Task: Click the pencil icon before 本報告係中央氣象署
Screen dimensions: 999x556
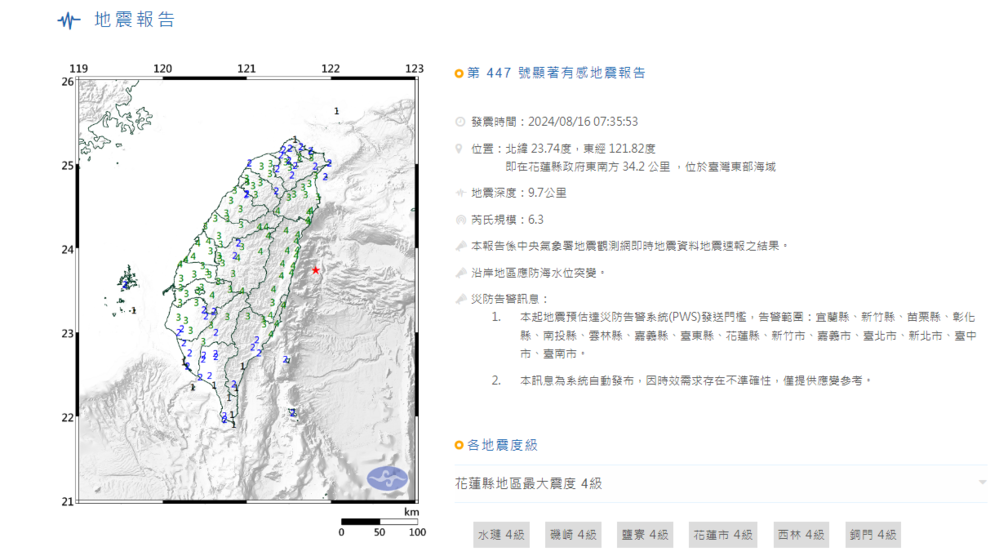Action: pyautogui.click(x=461, y=246)
